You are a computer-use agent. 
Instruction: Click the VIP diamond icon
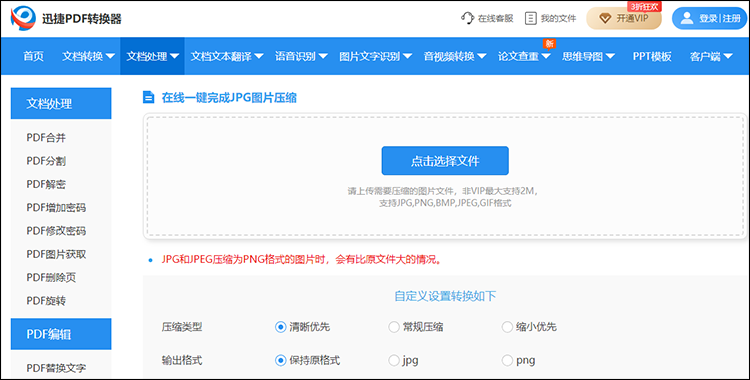[605, 19]
